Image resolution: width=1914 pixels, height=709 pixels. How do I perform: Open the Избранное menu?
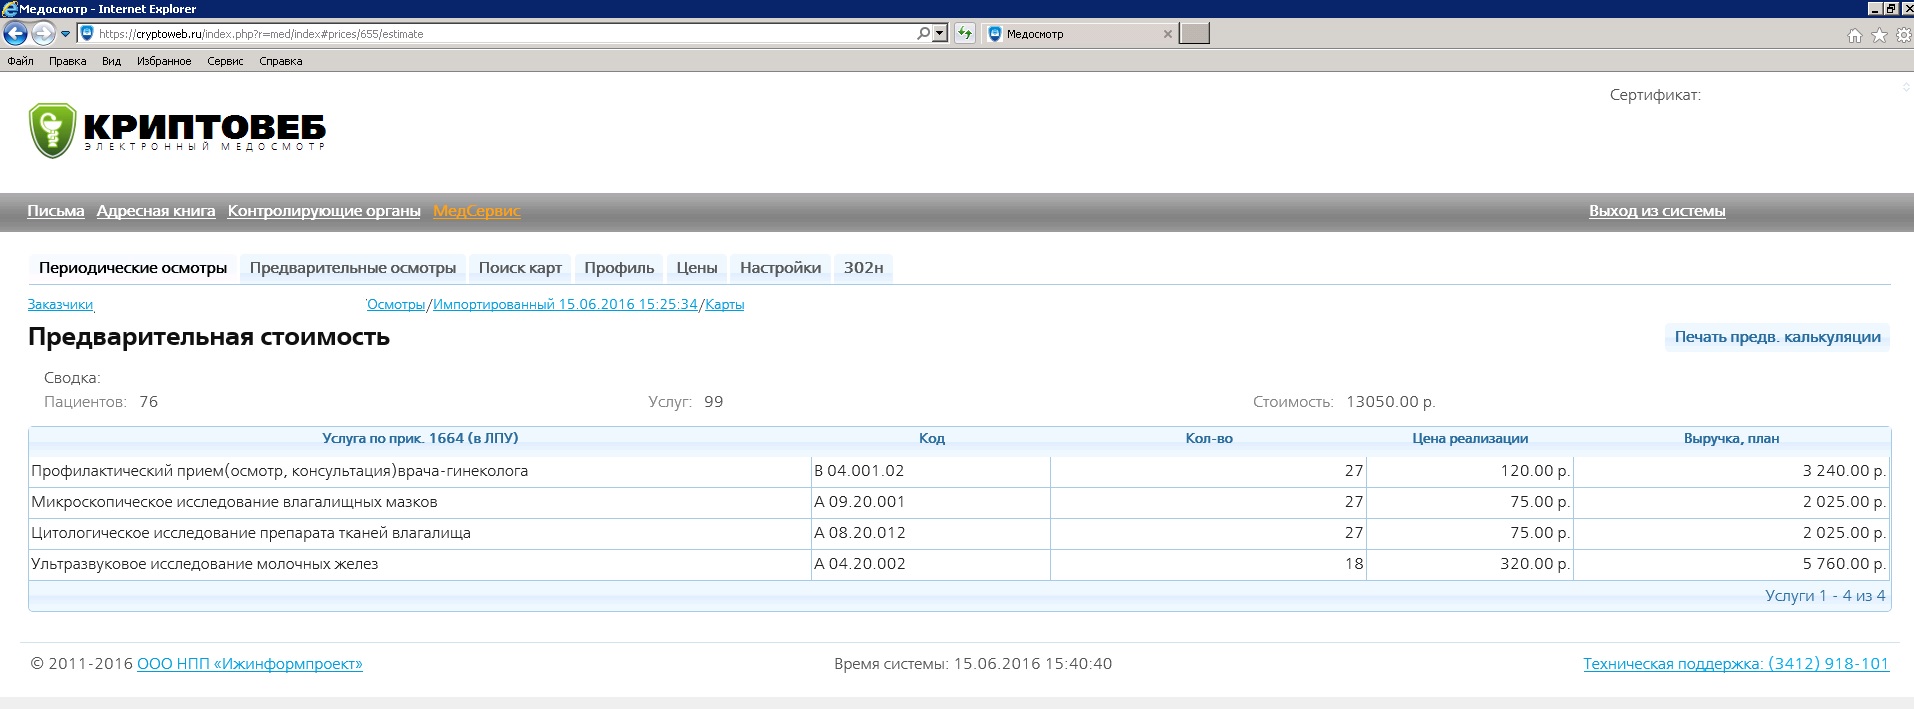pos(164,61)
